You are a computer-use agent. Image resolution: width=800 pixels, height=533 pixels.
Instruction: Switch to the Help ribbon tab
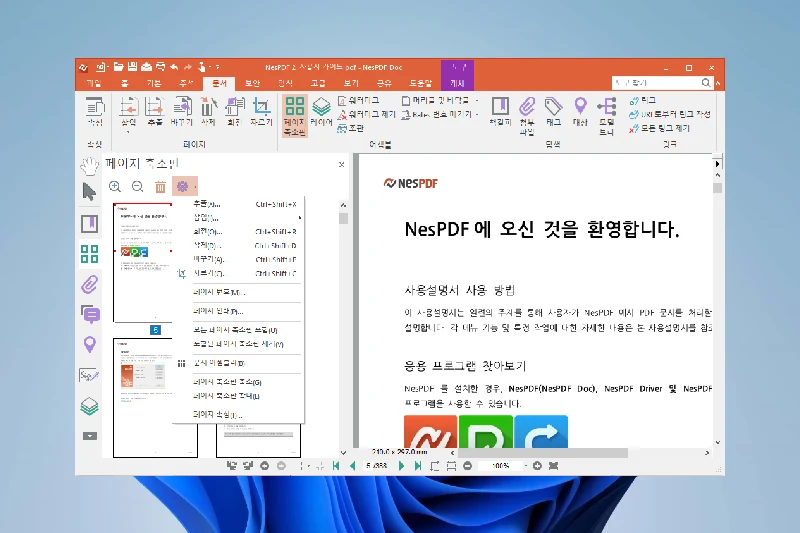[x=420, y=83]
